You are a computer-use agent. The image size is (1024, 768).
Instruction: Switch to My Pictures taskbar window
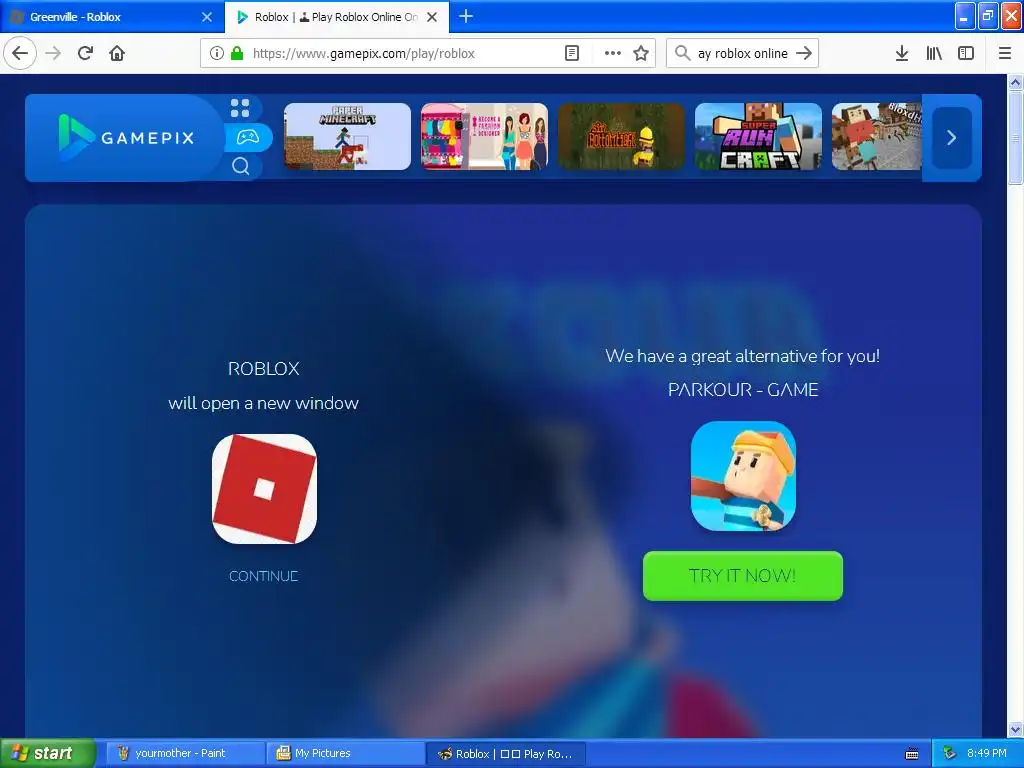pos(345,754)
